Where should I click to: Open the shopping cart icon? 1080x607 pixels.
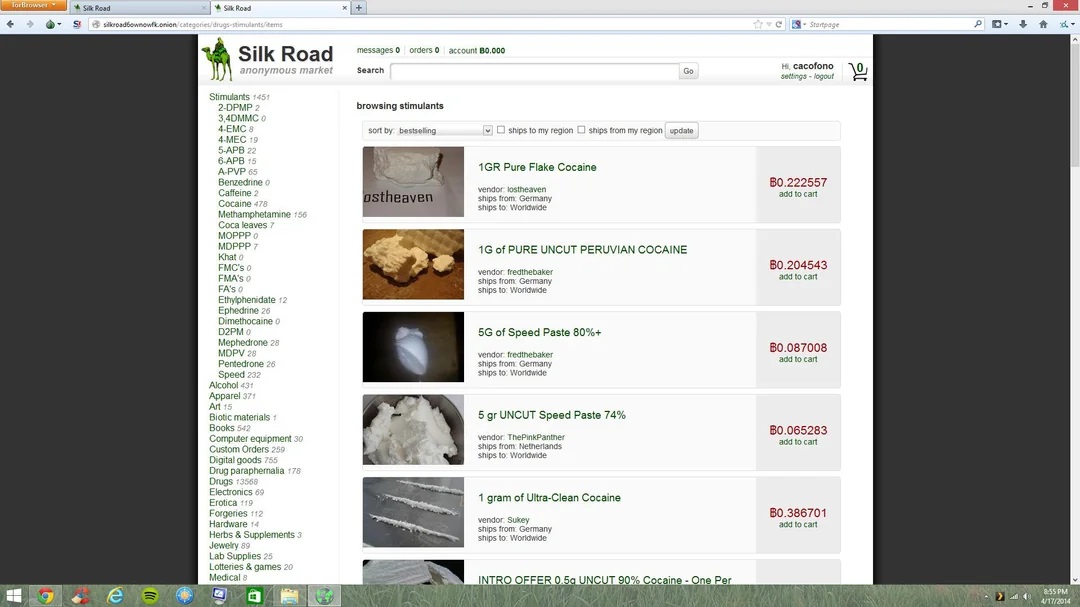[858, 71]
